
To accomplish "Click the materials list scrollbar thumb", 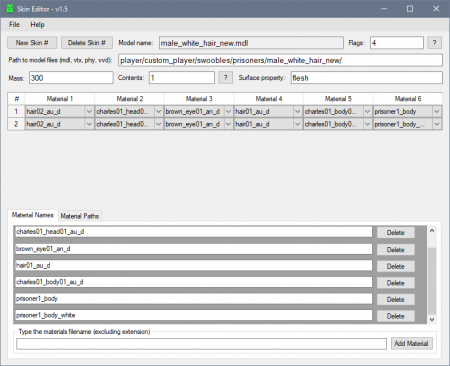I will click(x=432, y=281).
